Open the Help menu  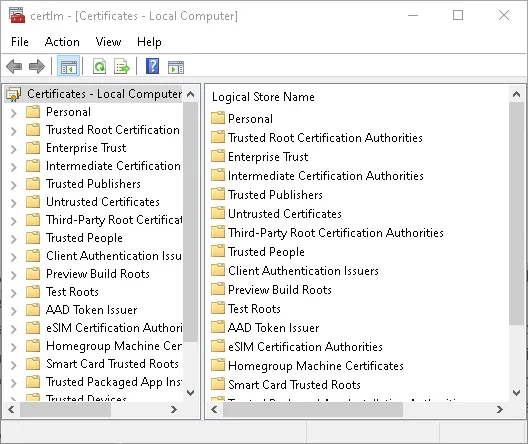click(x=149, y=42)
